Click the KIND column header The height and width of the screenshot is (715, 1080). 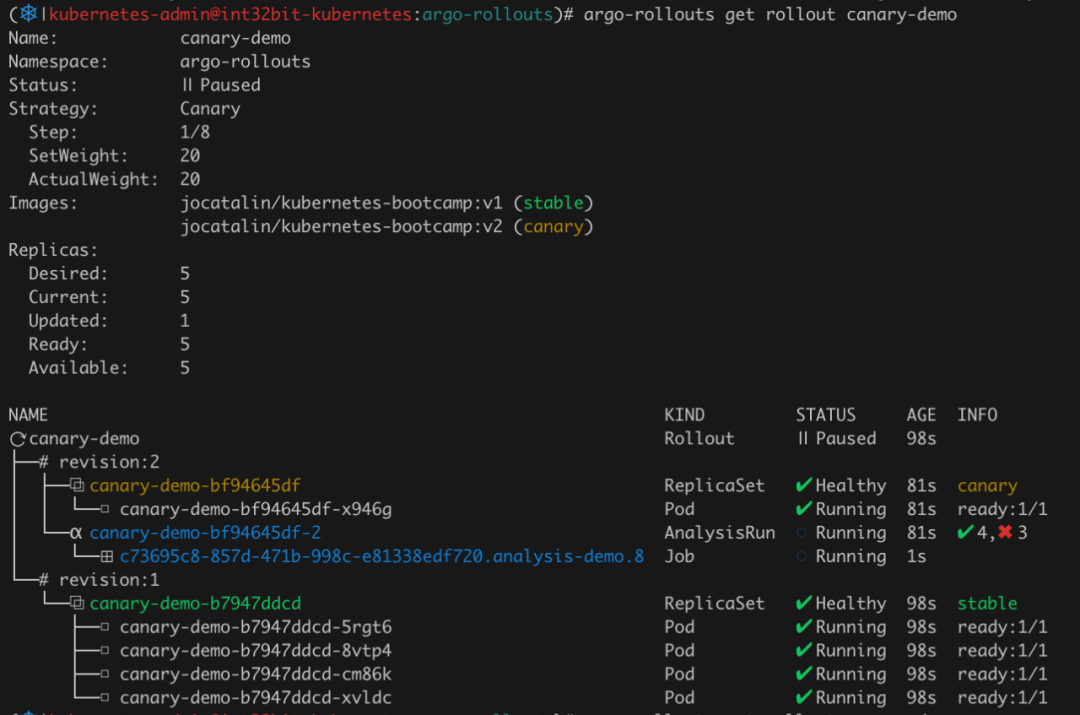(x=684, y=415)
